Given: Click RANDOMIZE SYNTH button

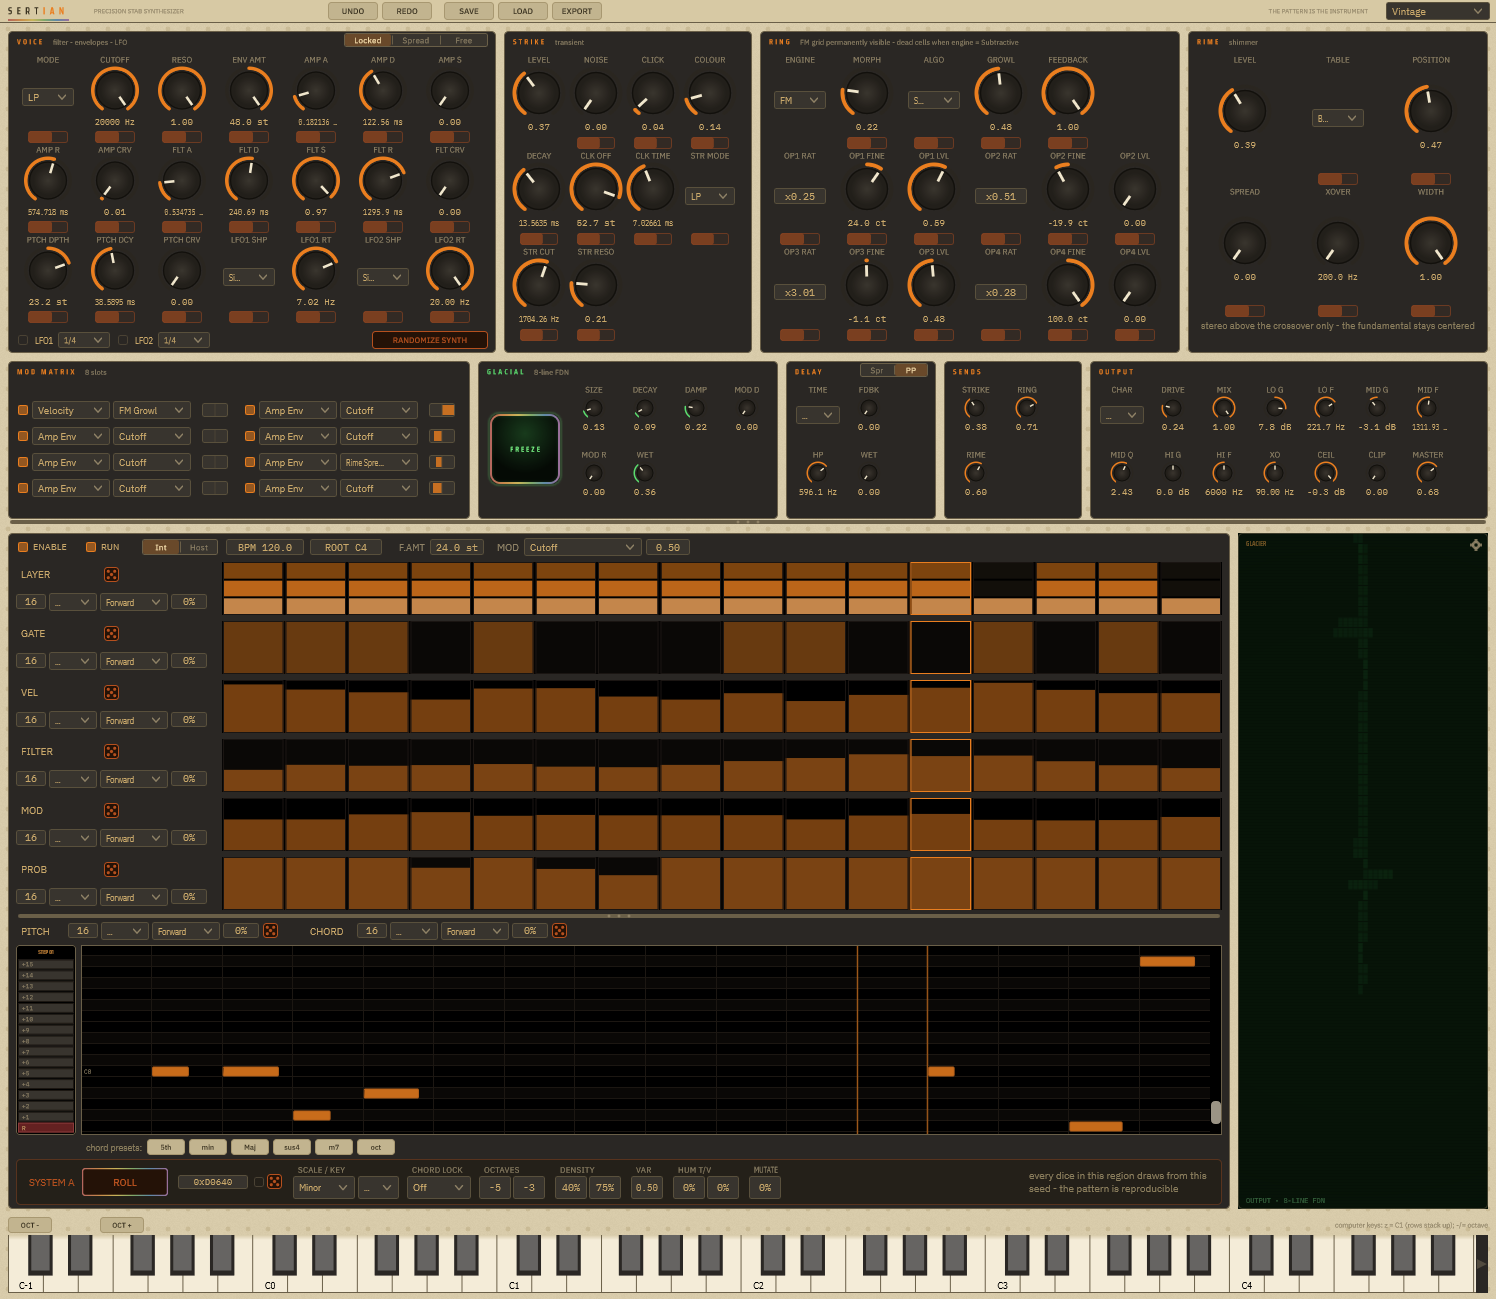Looking at the screenshot, I should pos(430,340).
